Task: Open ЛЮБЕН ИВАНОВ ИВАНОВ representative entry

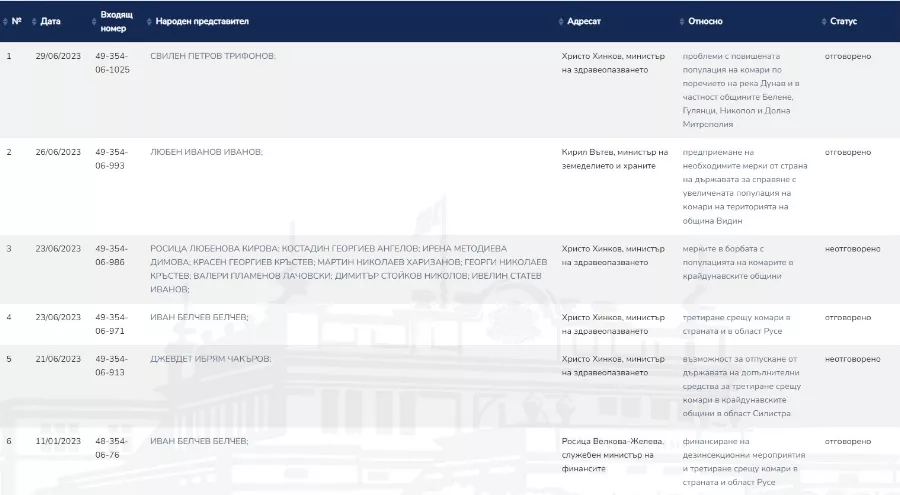Action: [x=206, y=152]
